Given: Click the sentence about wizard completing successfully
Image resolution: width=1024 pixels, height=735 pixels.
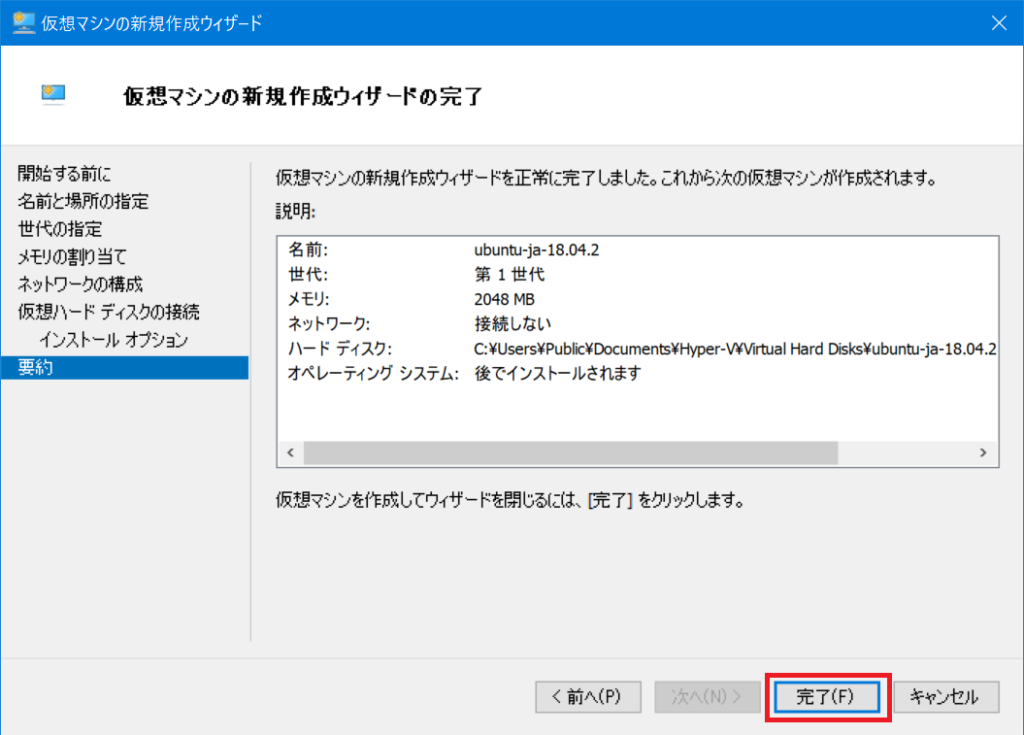Looking at the screenshot, I should (606, 178).
